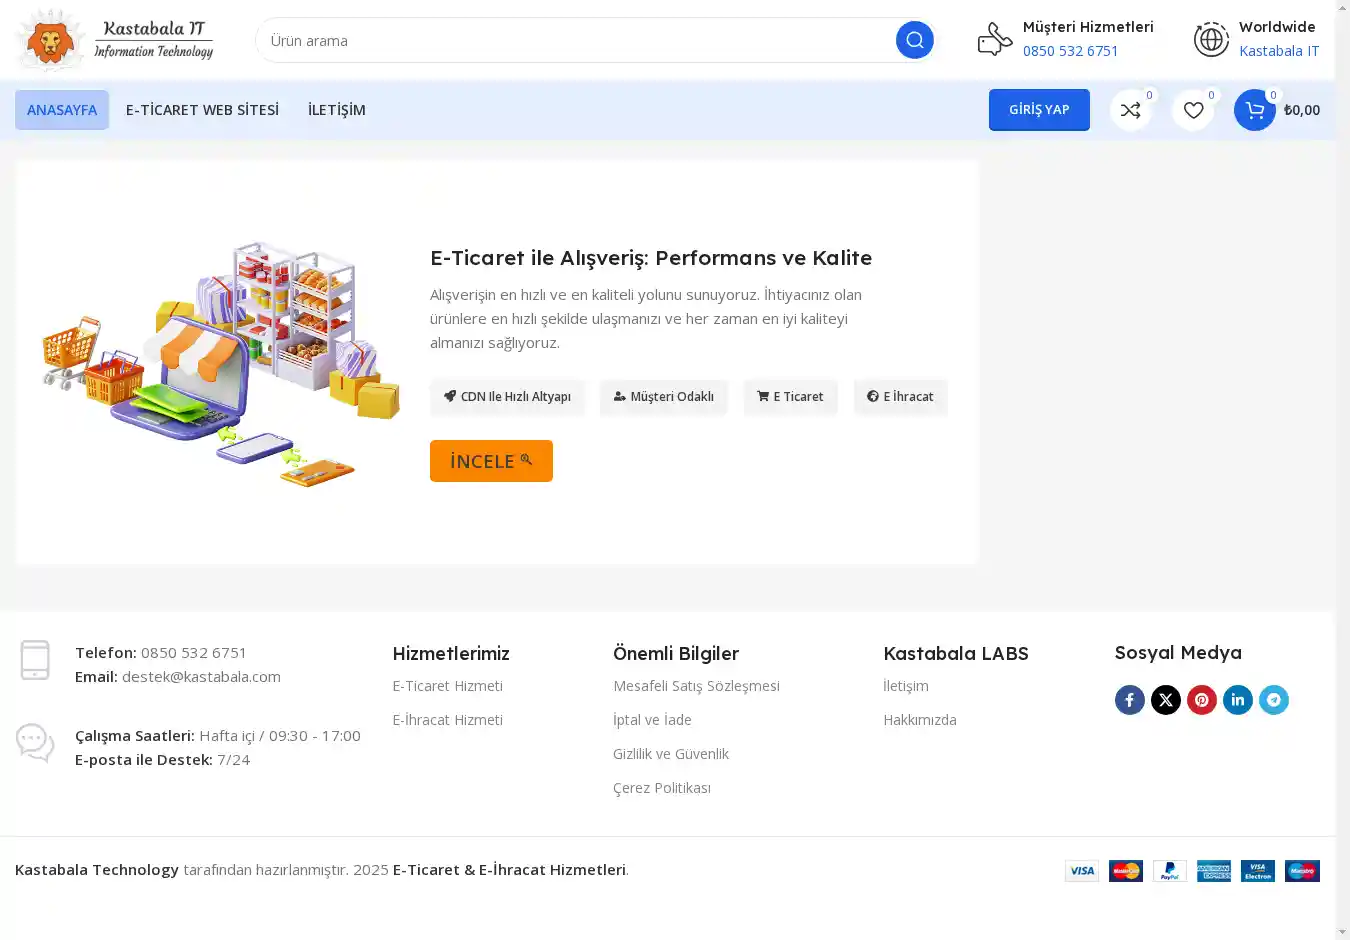Open the Mesafeli Satış Sözleşmesi link
The height and width of the screenshot is (940, 1350).
[696, 686]
